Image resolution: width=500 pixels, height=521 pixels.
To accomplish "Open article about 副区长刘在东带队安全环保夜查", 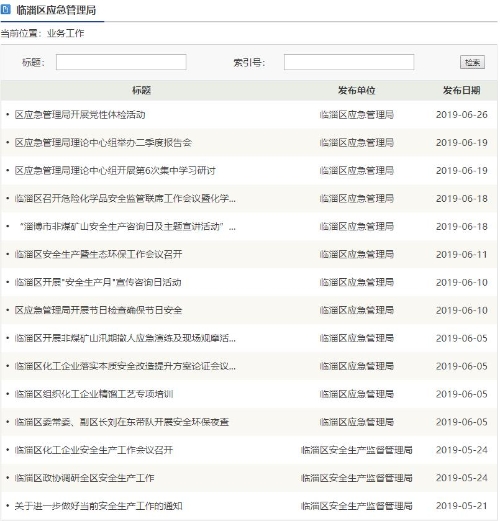I will coord(122,422).
